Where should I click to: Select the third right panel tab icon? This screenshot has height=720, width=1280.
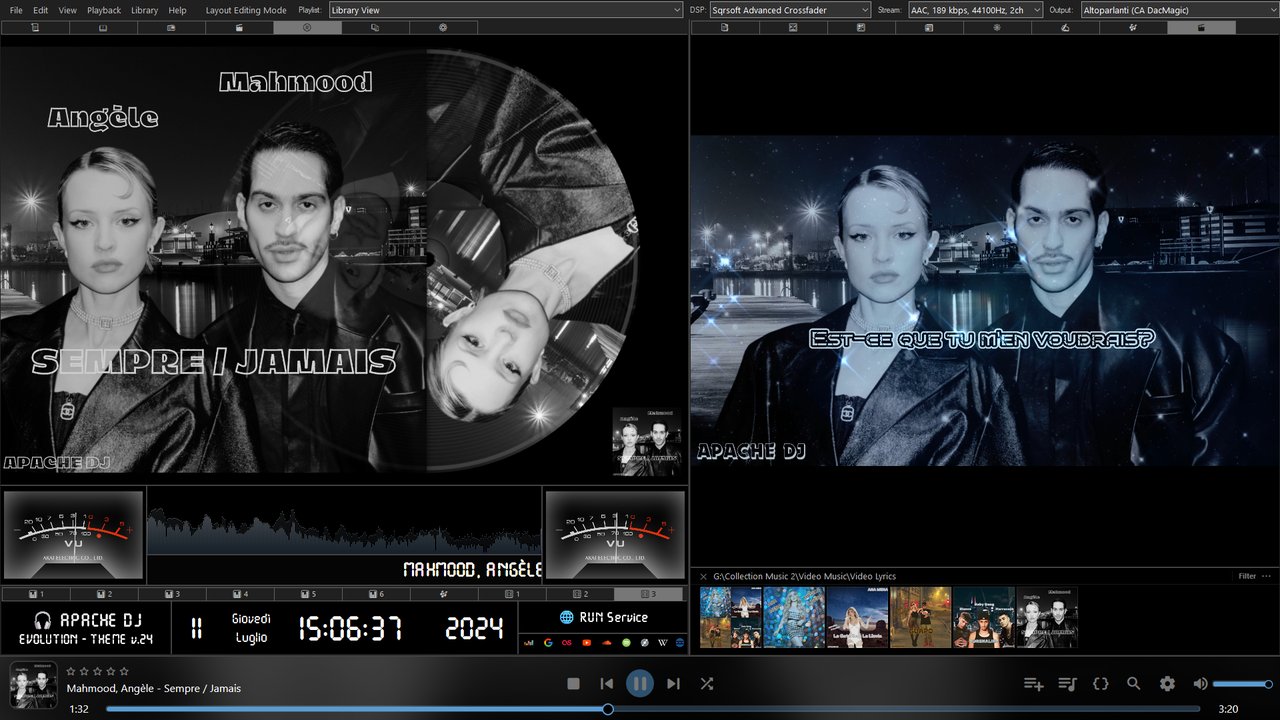861,28
